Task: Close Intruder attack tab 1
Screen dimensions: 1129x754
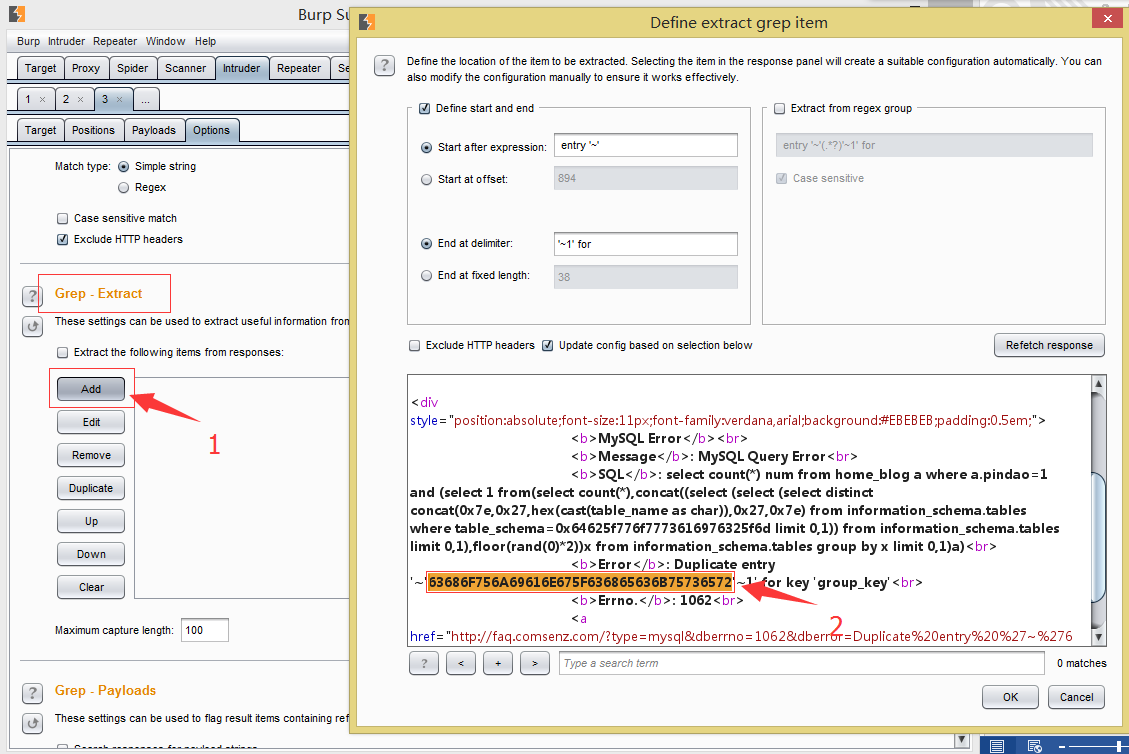Action: tap(42, 99)
